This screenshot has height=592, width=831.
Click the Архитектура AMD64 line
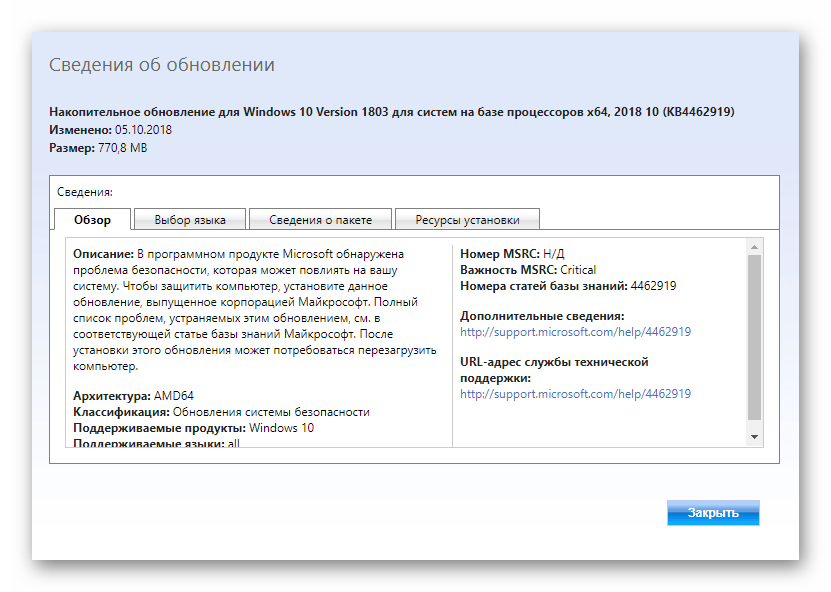133,396
